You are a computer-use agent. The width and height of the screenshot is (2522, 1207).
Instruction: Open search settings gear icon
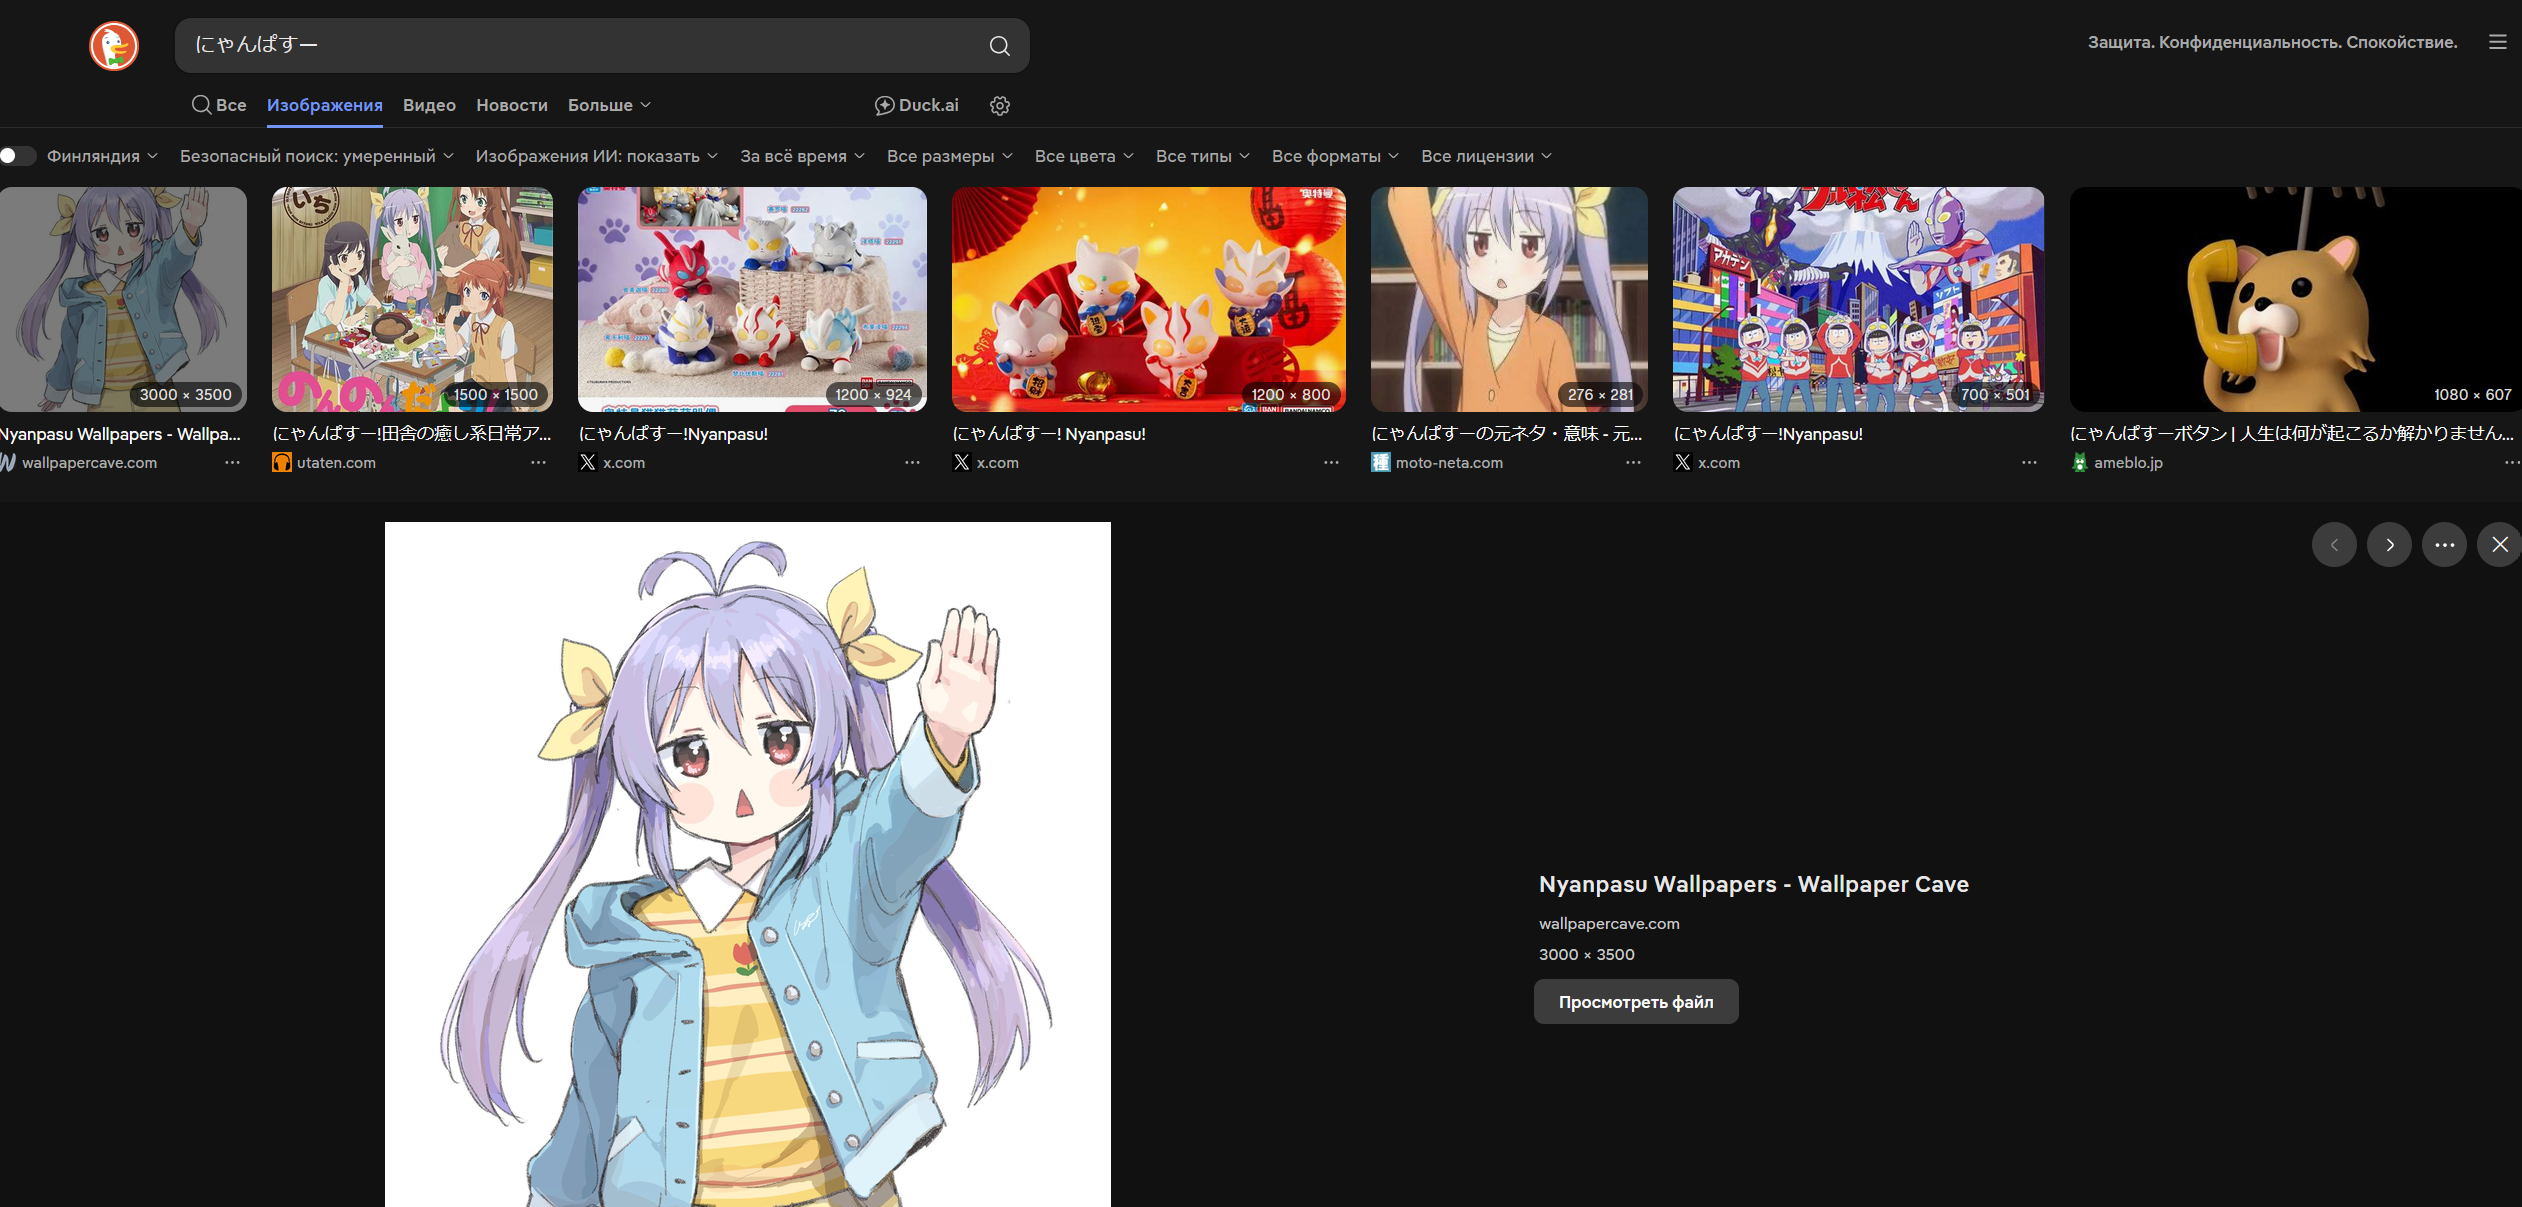pos(999,105)
